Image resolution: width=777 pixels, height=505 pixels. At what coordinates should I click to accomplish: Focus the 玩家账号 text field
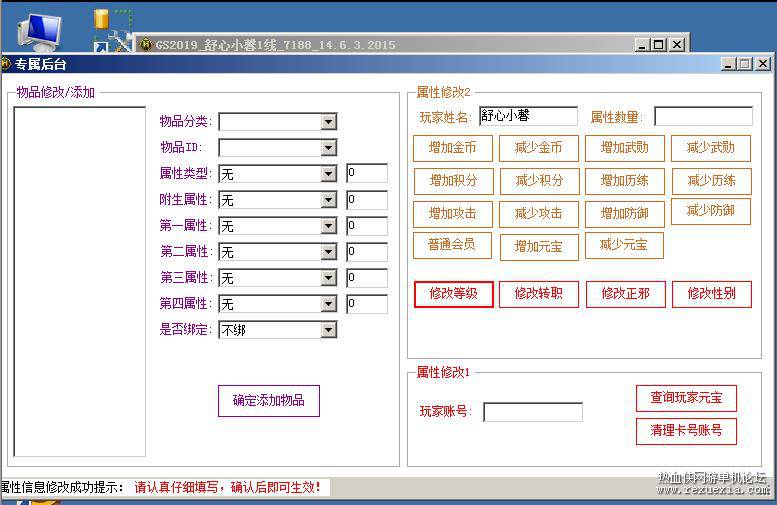tap(533, 412)
